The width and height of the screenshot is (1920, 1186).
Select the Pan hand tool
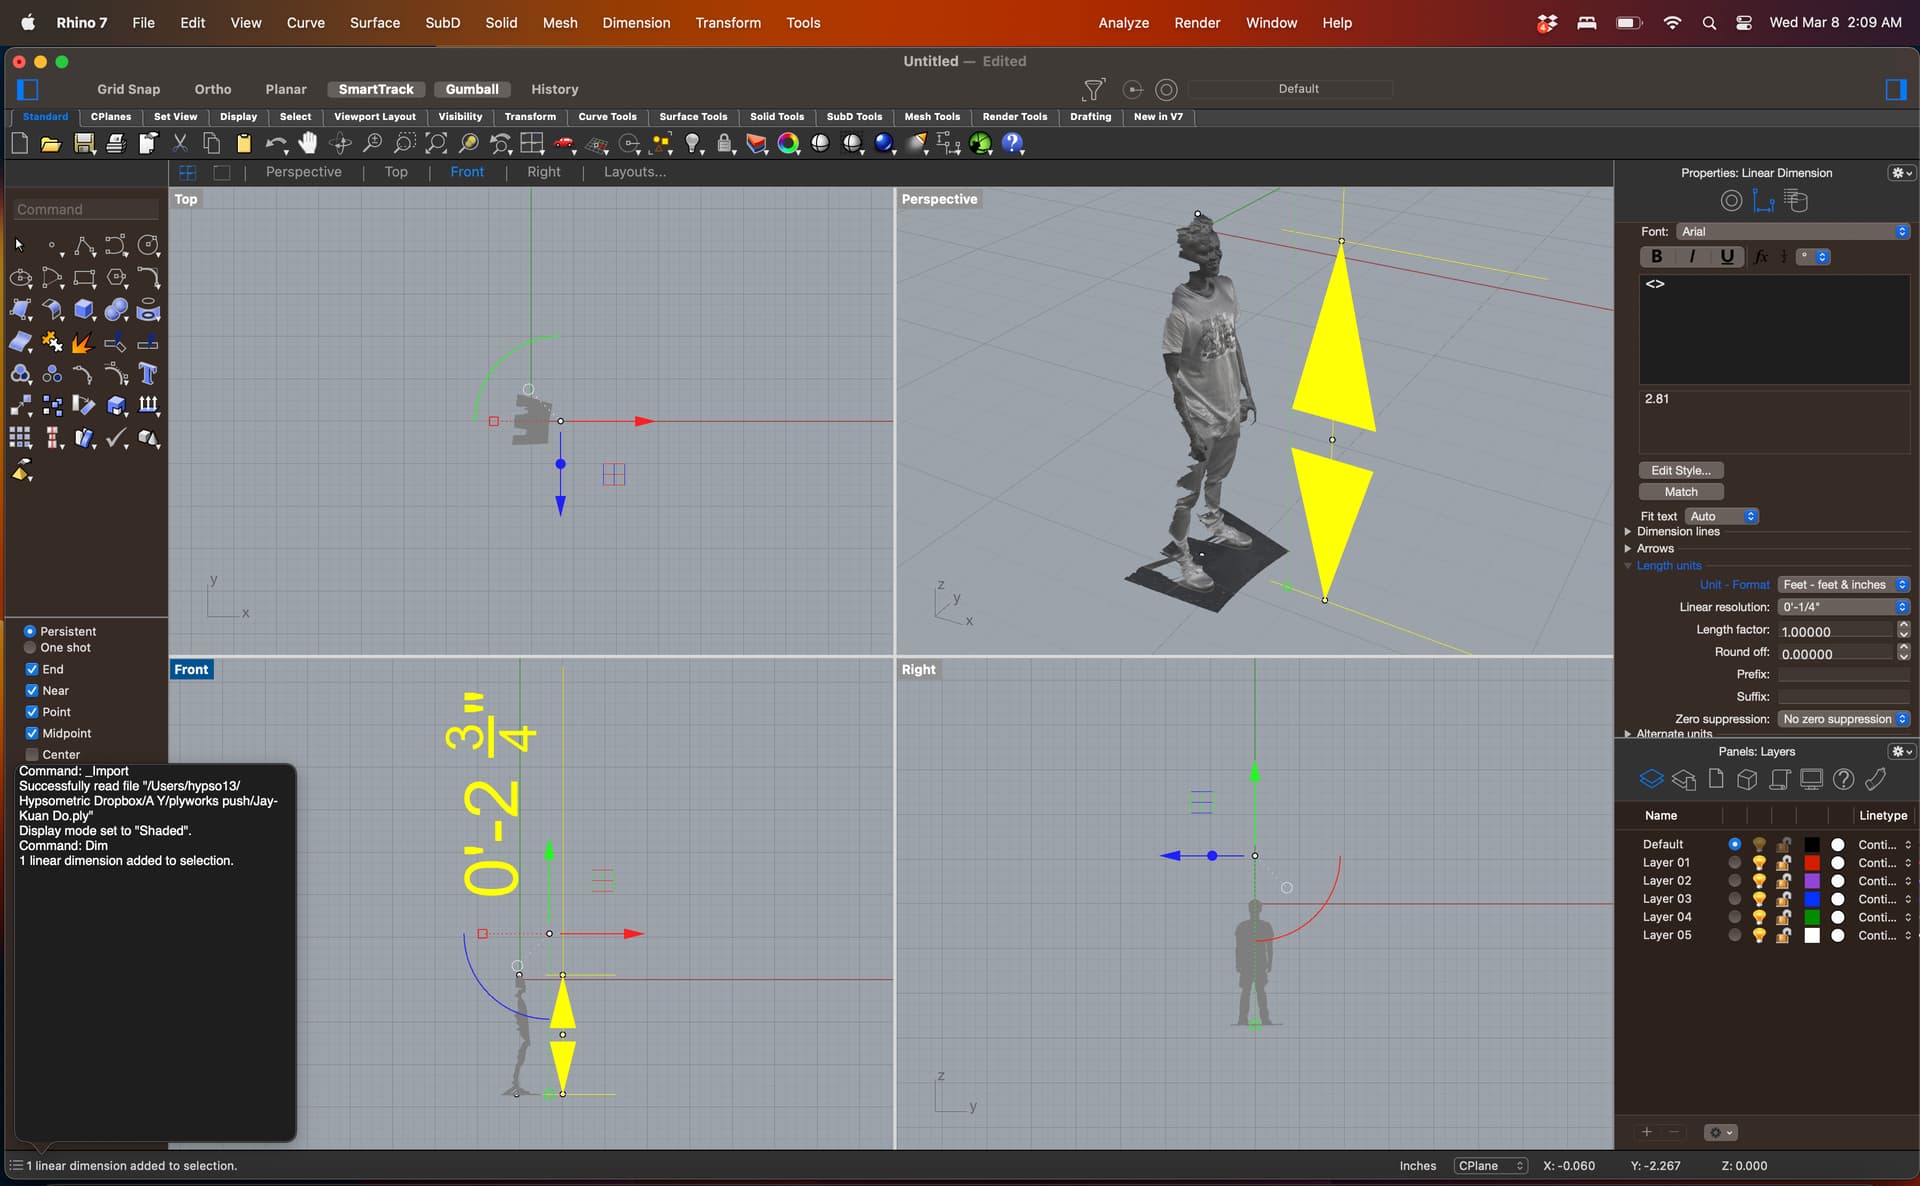coord(308,144)
